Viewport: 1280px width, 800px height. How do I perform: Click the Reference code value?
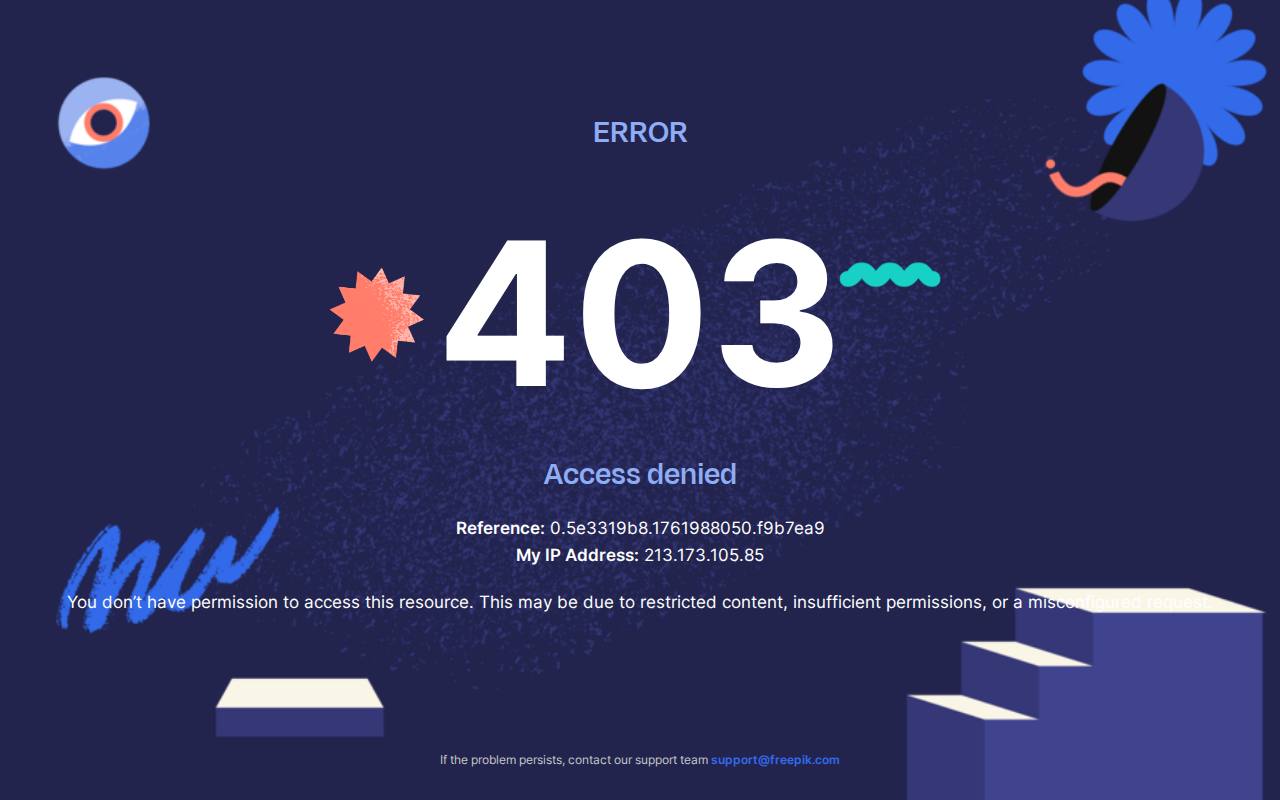coord(687,528)
